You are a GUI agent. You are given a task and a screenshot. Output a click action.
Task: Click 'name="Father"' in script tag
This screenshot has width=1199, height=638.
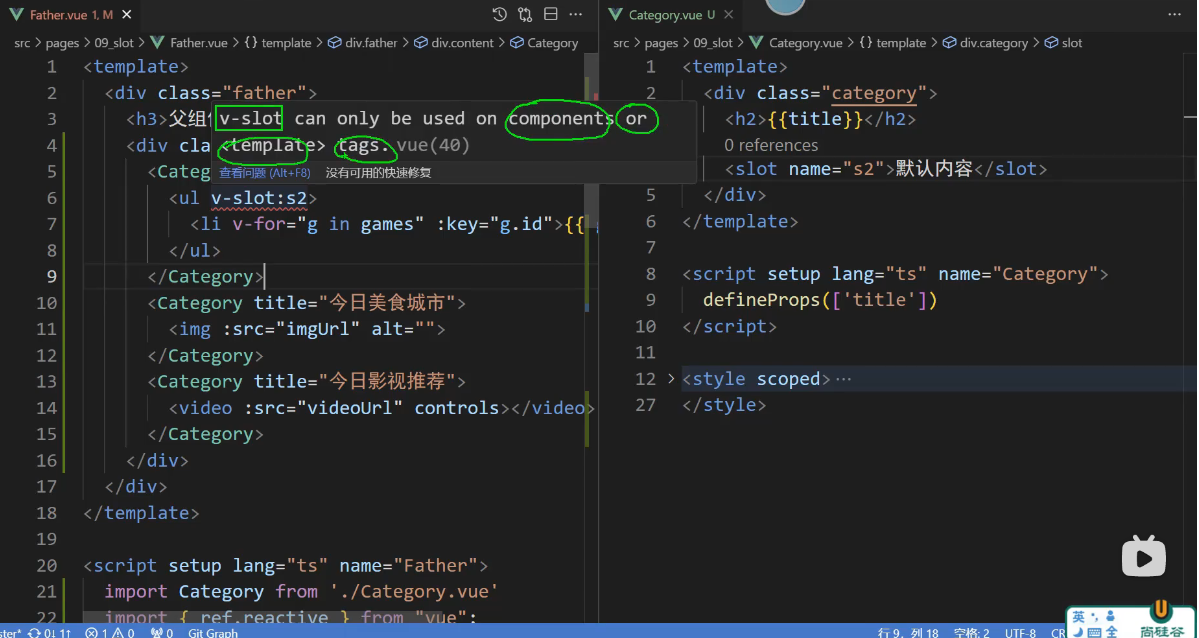[x=408, y=565]
